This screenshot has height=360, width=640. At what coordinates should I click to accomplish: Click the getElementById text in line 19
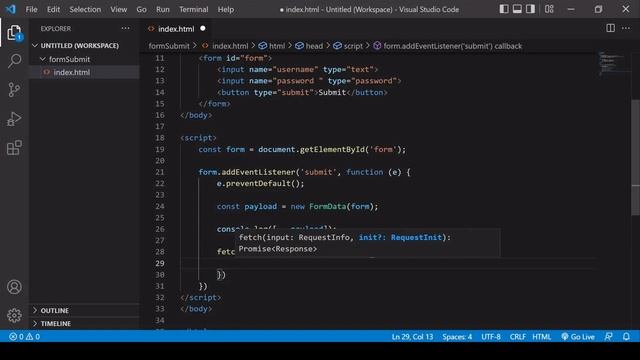[332, 149]
